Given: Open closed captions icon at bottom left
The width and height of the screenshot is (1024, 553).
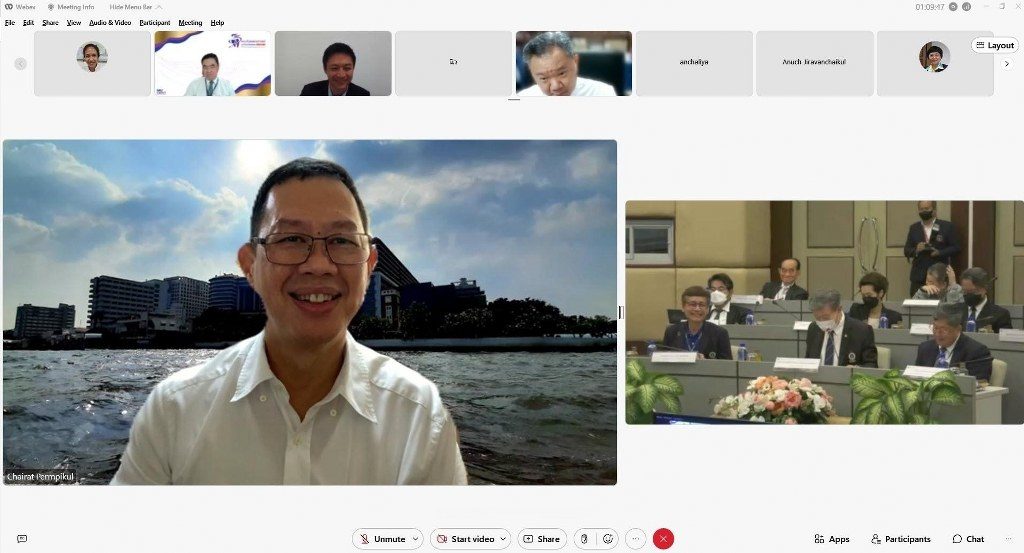Looking at the screenshot, I should [x=22, y=539].
